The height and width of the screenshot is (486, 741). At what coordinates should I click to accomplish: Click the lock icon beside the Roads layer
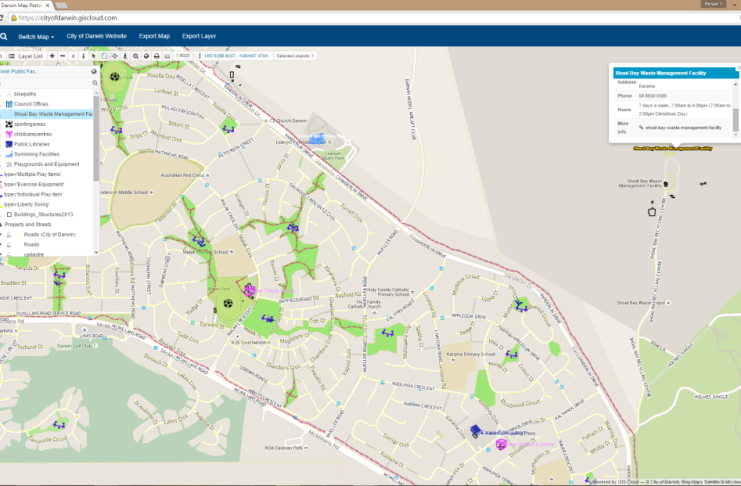point(9,244)
